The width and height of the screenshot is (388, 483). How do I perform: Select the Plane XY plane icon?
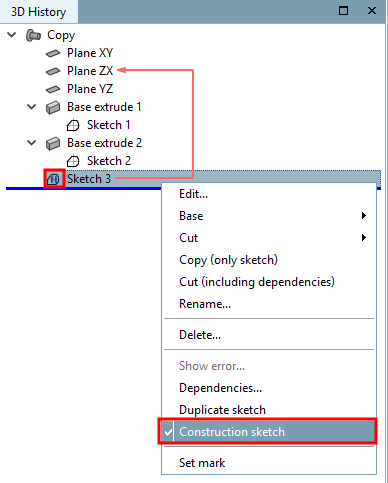pyautogui.click(x=53, y=53)
